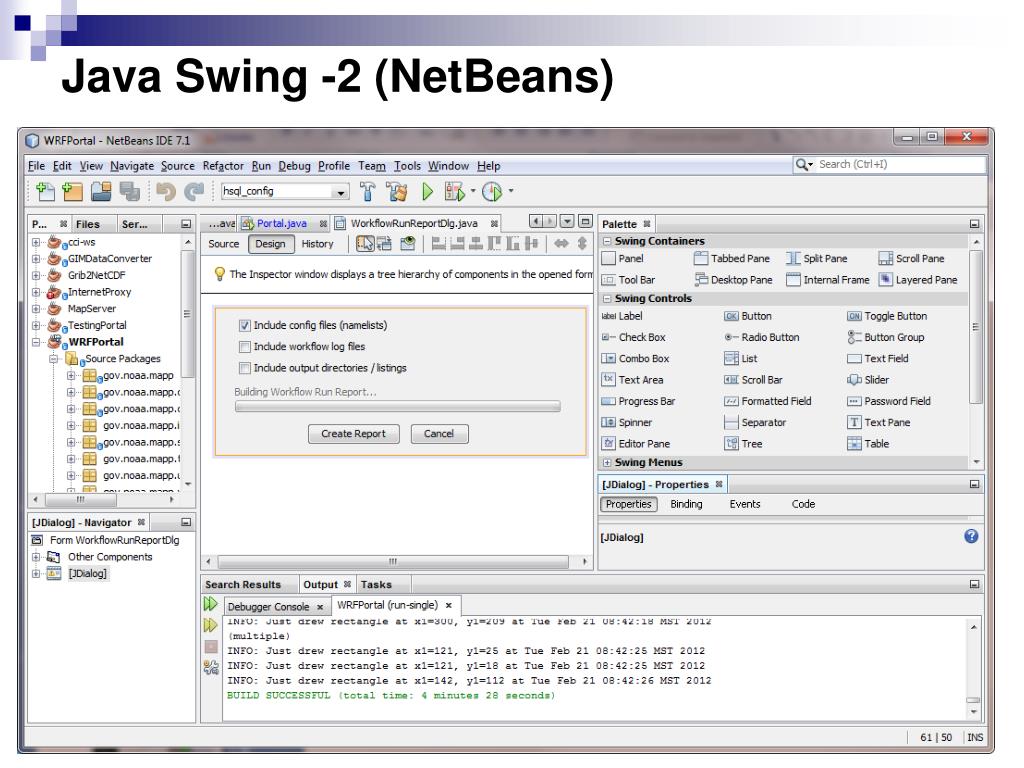Open the Refactor menu
This screenshot has height=768, width=1024.
coord(223,166)
